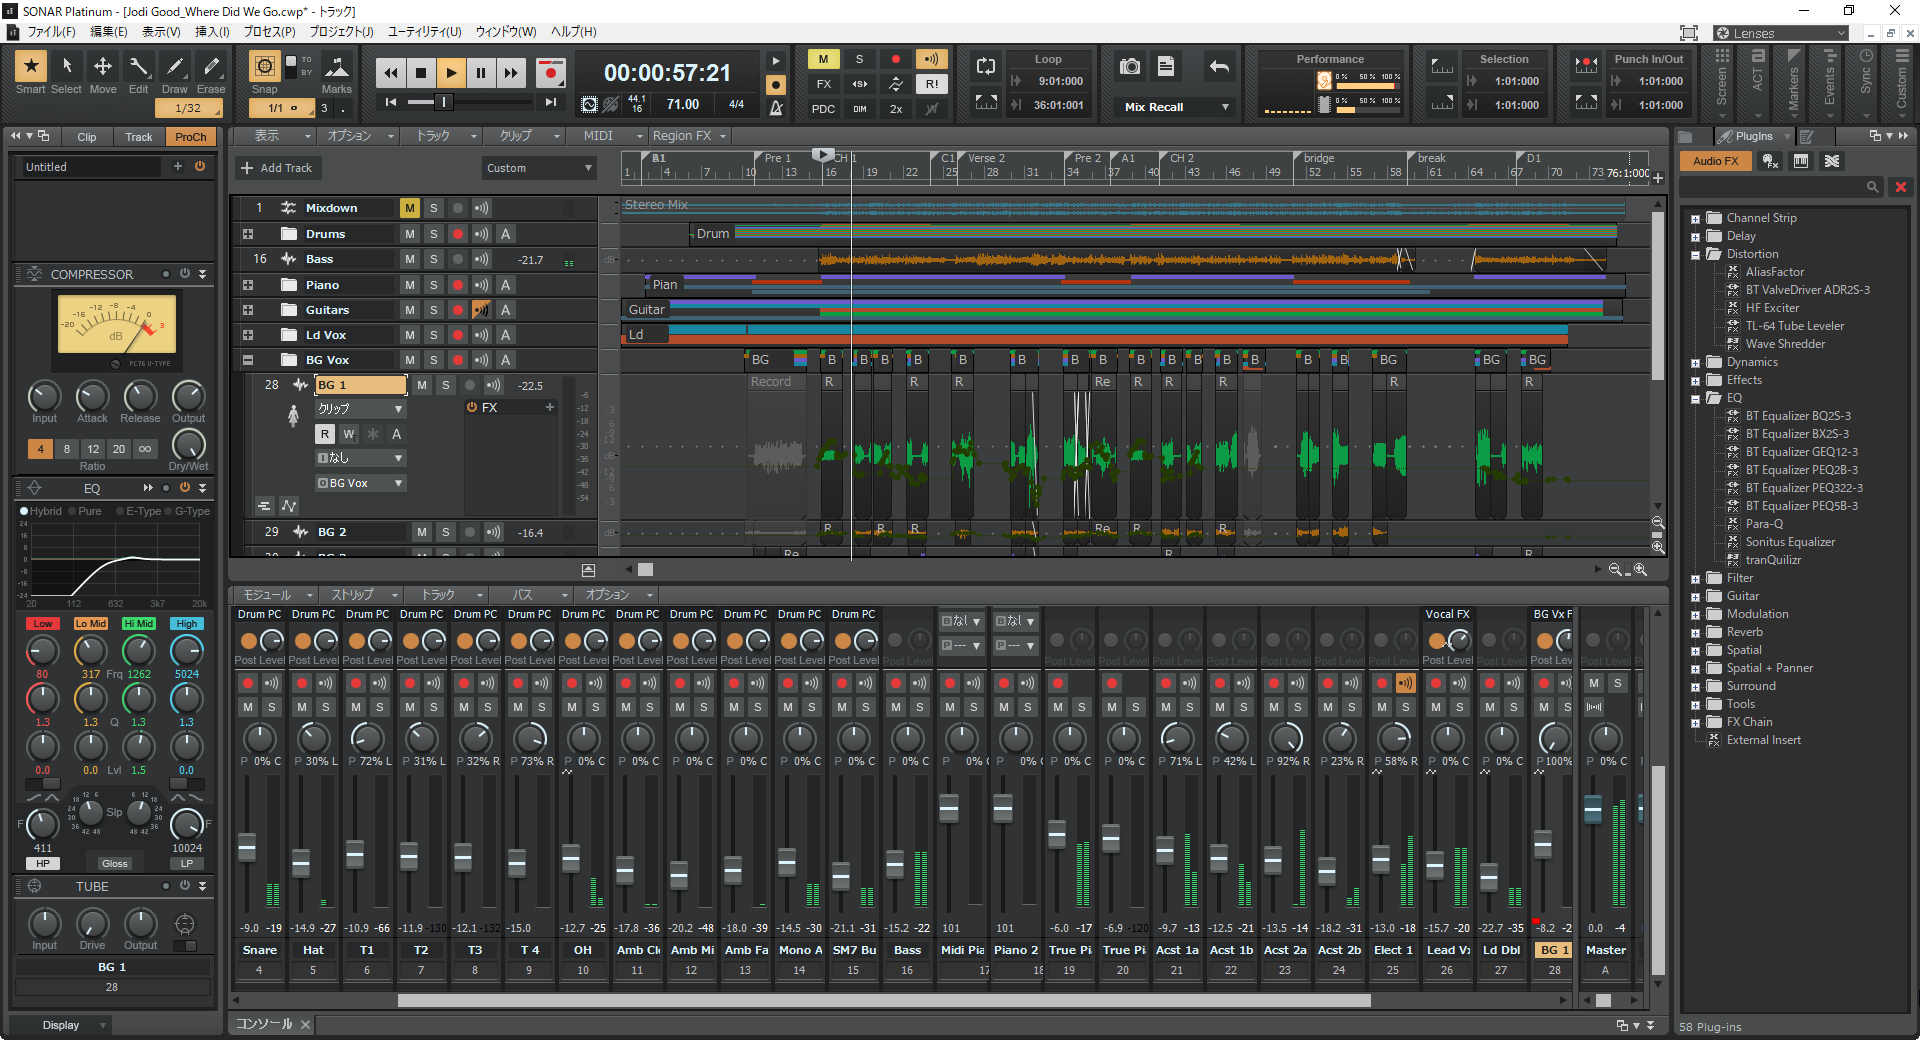Screen dimensions: 1920x1040
Task: Toggle input echo on Guitars track
Action: tap(482, 310)
